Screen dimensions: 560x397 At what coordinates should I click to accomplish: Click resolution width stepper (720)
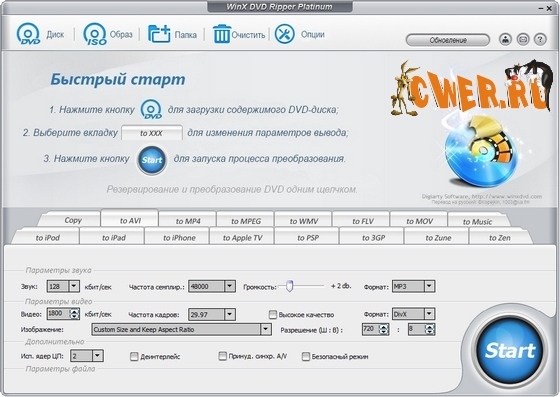[x=375, y=329]
